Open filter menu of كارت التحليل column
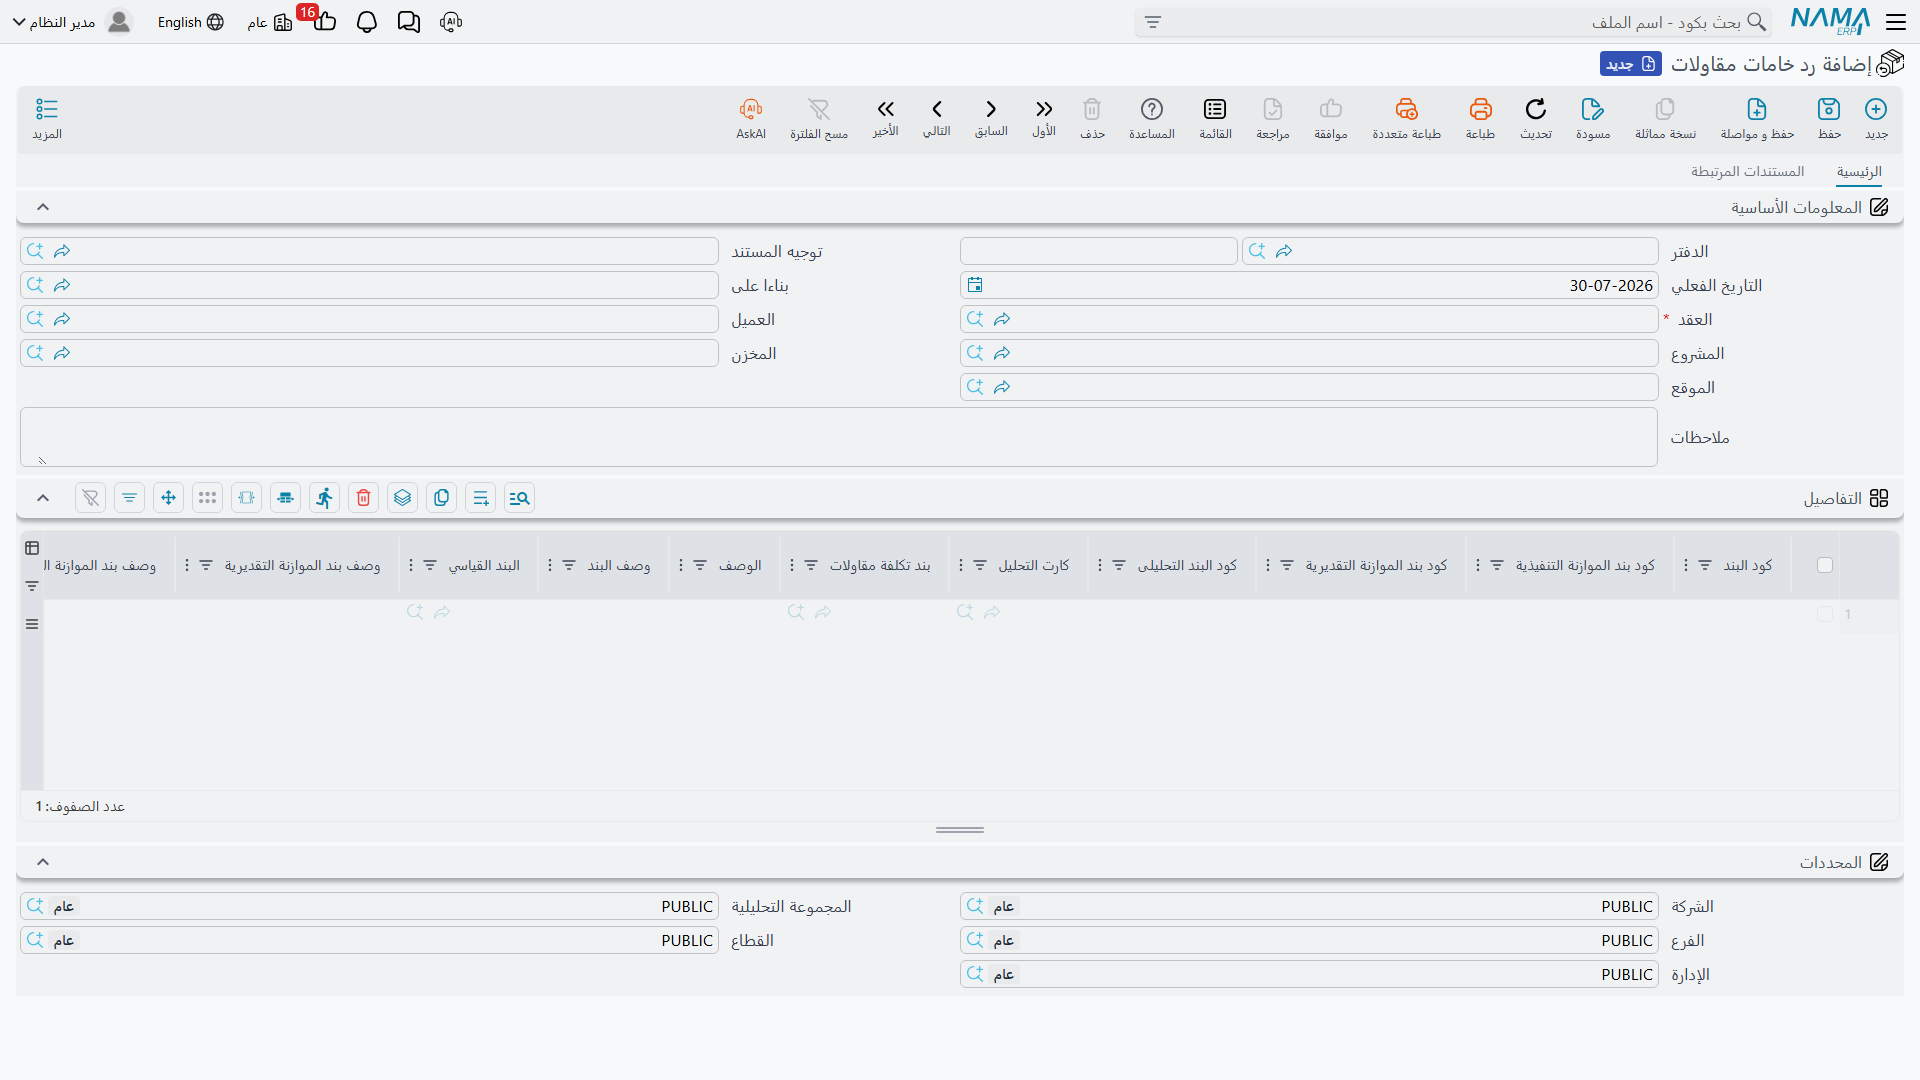This screenshot has height=1080, width=1920. (x=980, y=565)
